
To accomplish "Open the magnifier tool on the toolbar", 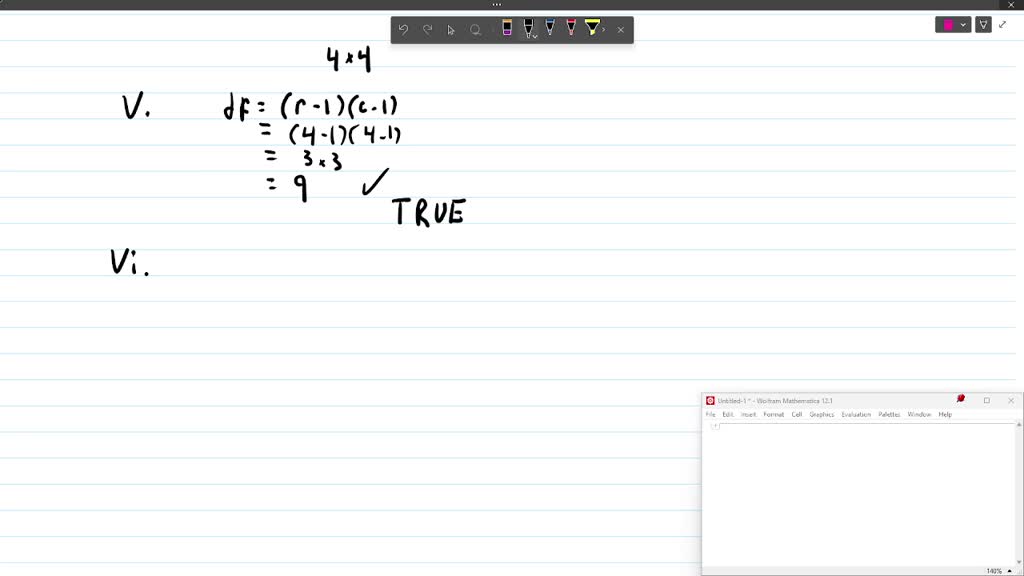I will coord(476,29).
